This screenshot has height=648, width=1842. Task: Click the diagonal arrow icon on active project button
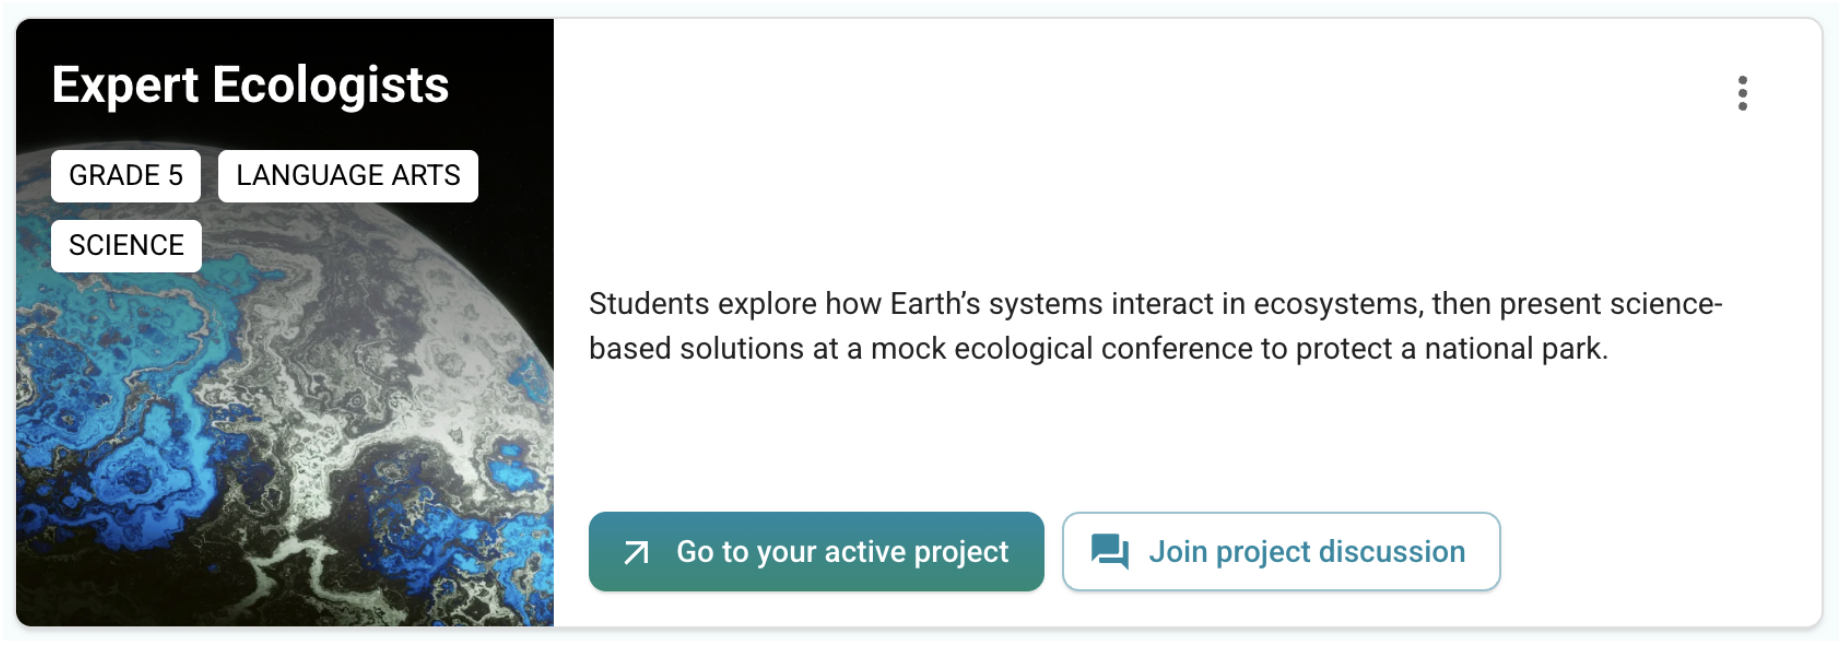tap(637, 552)
